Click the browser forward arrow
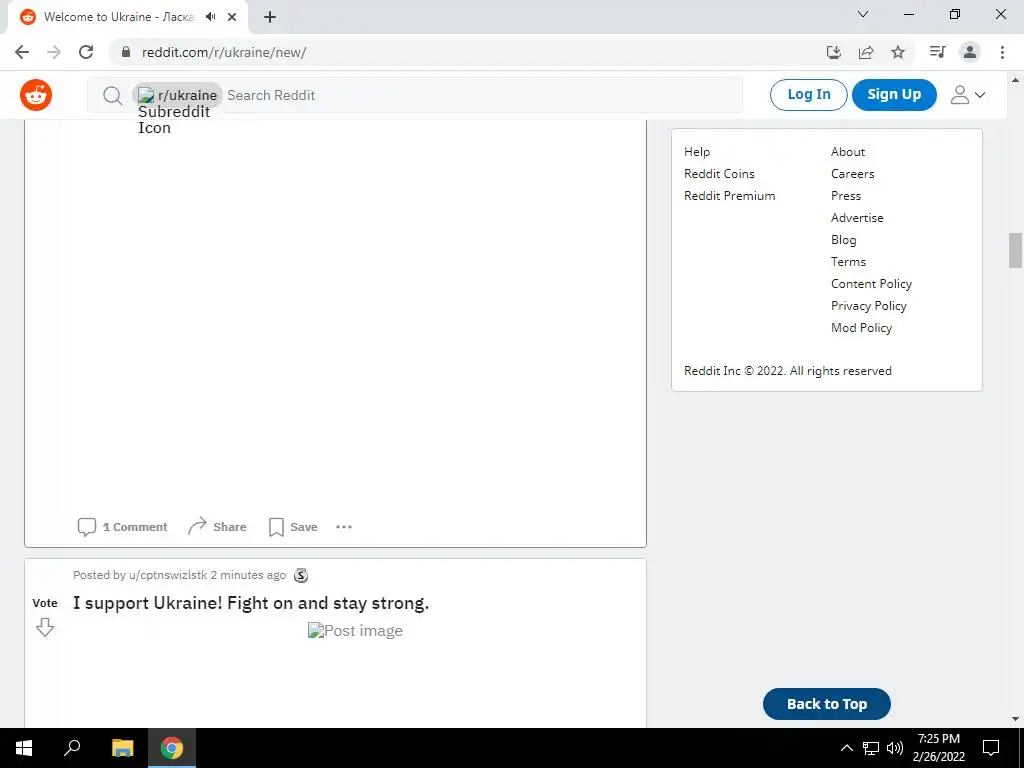Viewport: 1024px width, 768px height. 54,52
